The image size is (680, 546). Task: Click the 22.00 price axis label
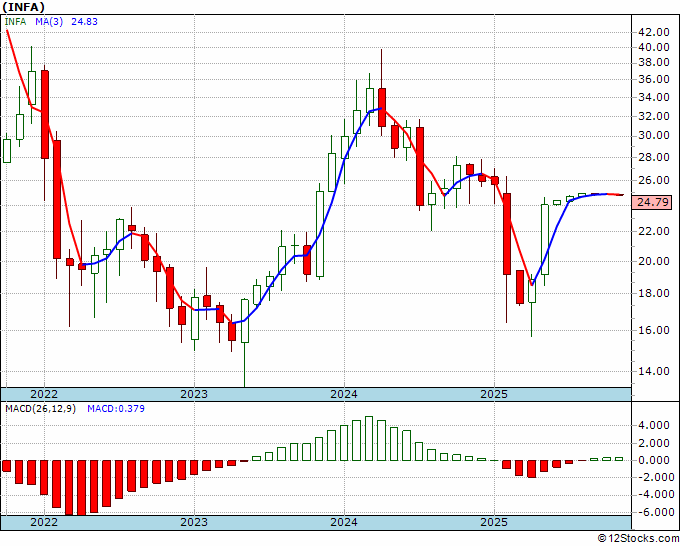653,231
